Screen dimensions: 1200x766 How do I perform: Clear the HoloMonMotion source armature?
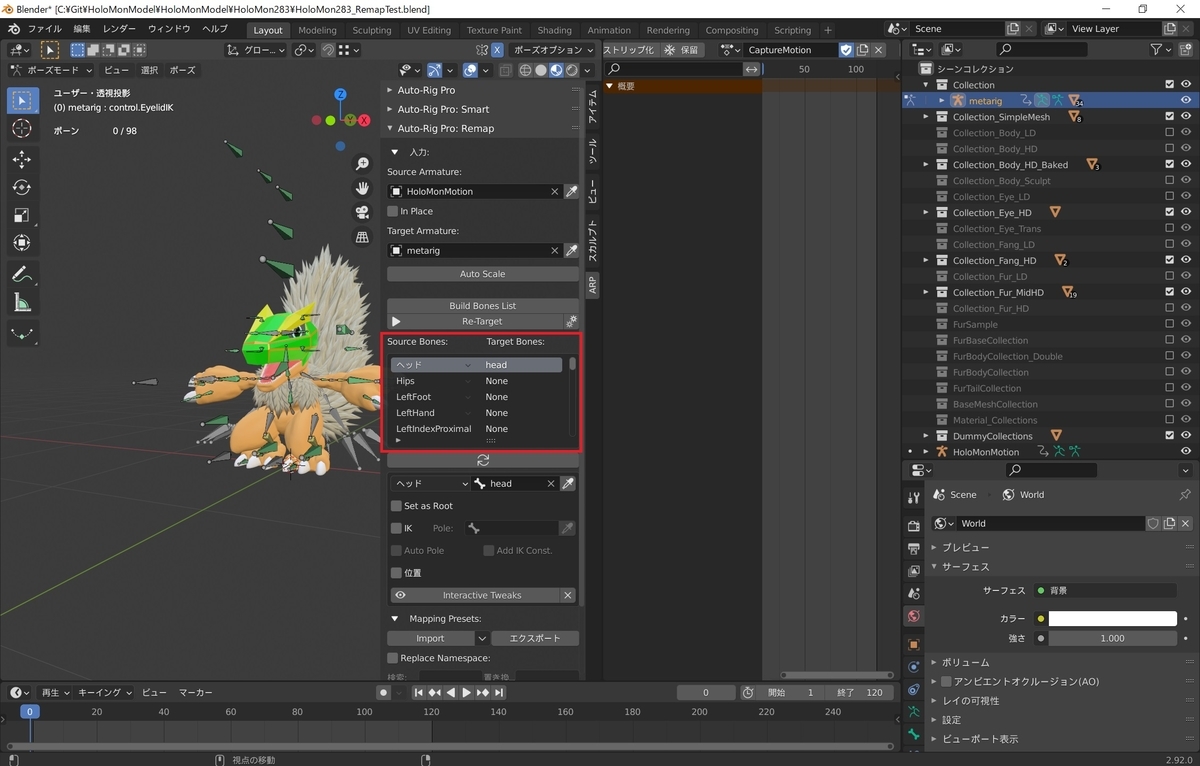point(554,191)
